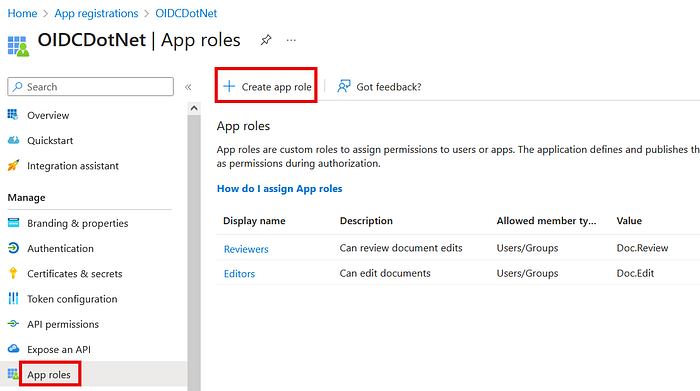The width and height of the screenshot is (700, 391).
Task: Click the App roles section heading
Action: click(x=243, y=126)
